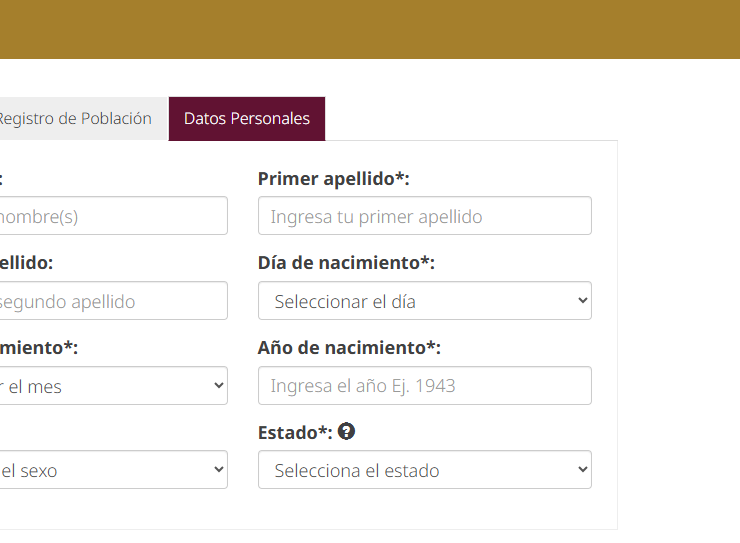This screenshot has width=740, height=543.
Task: Click the Estado label text
Action: click(x=295, y=433)
